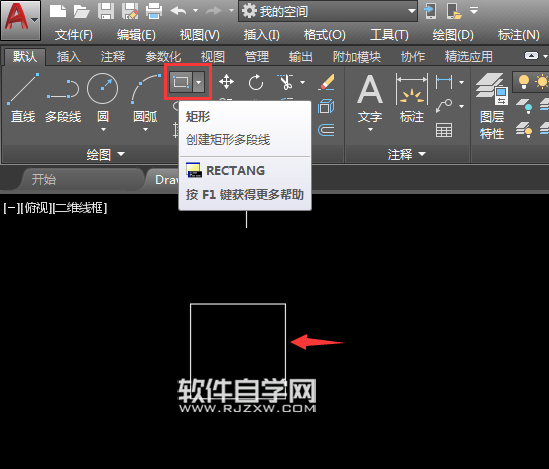Undo the last action arrow

(179, 11)
